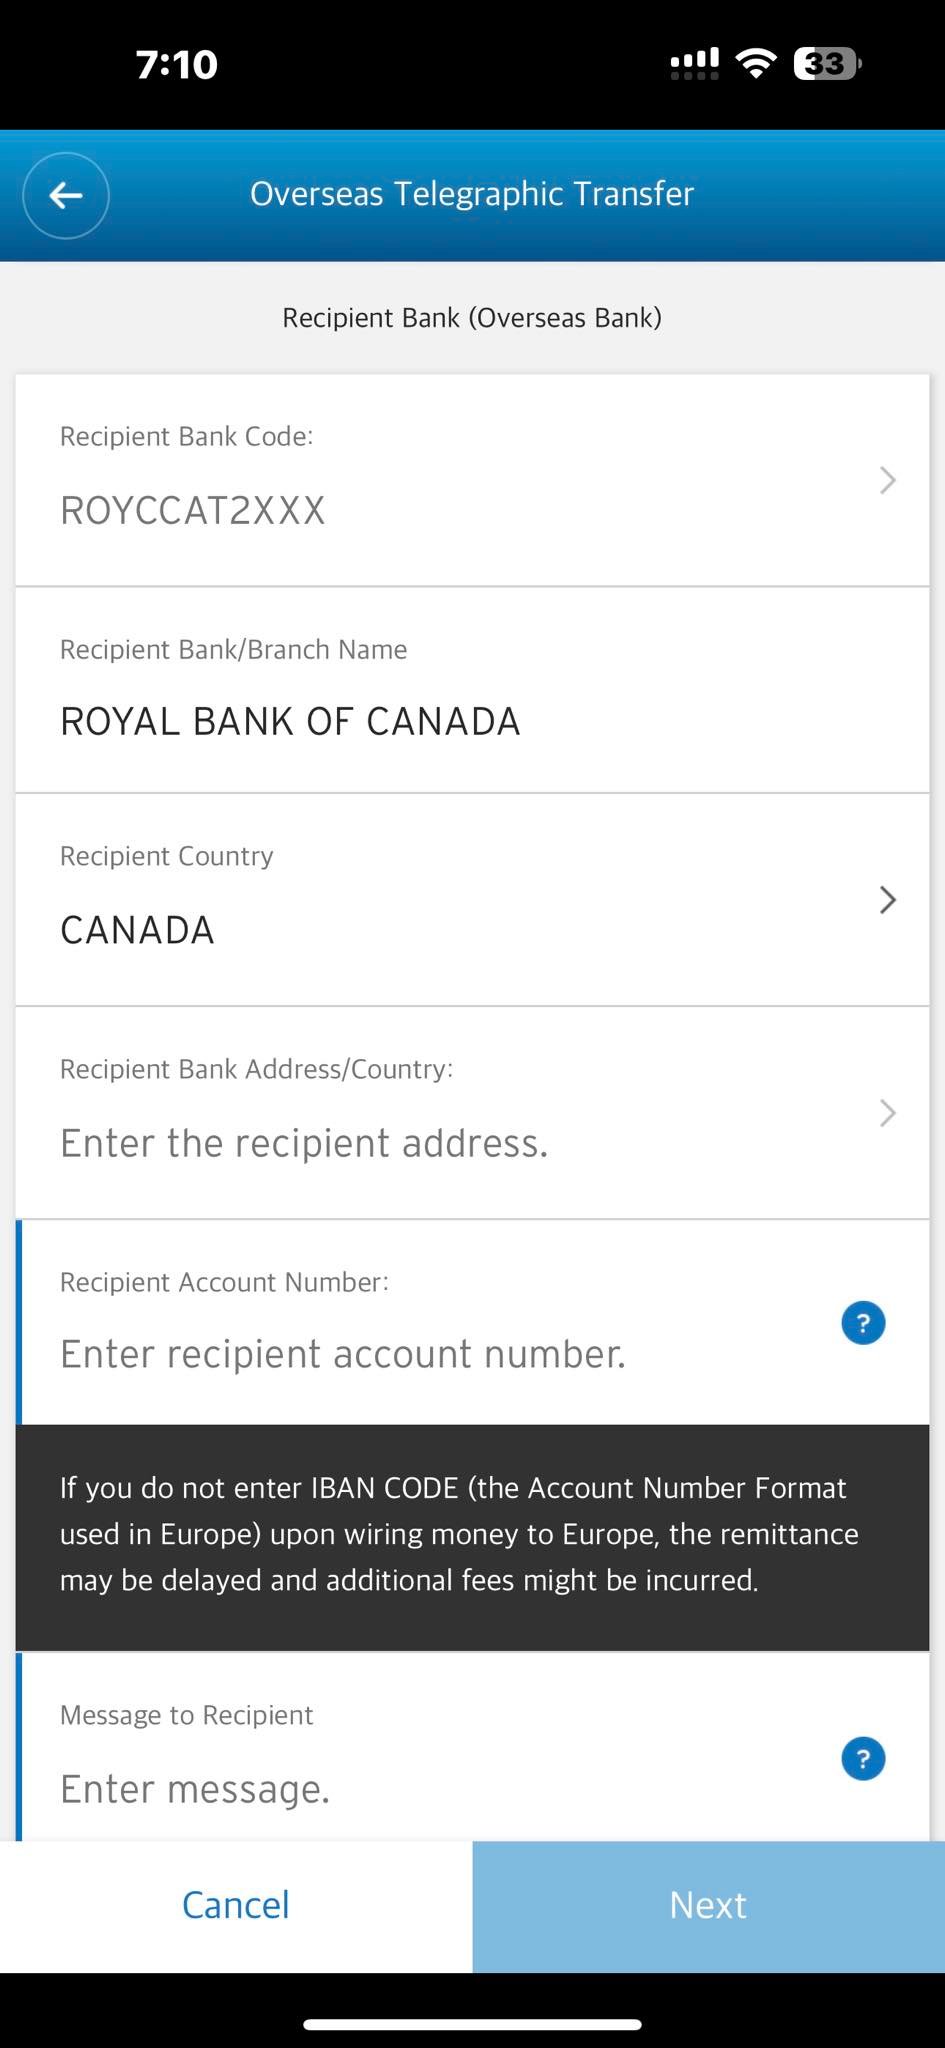Image resolution: width=945 pixels, height=2048 pixels.
Task: Tap the Overseas Telegraphic Transfer title
Action: coord(472,194)
